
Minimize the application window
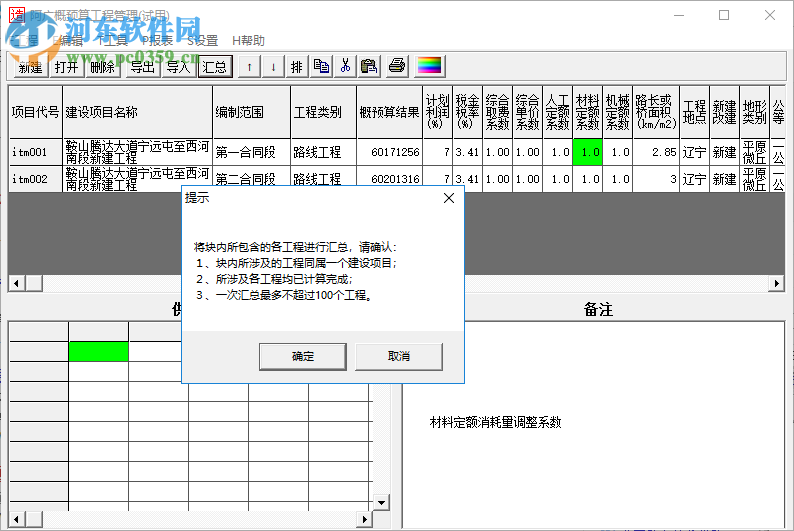point(679,15)
